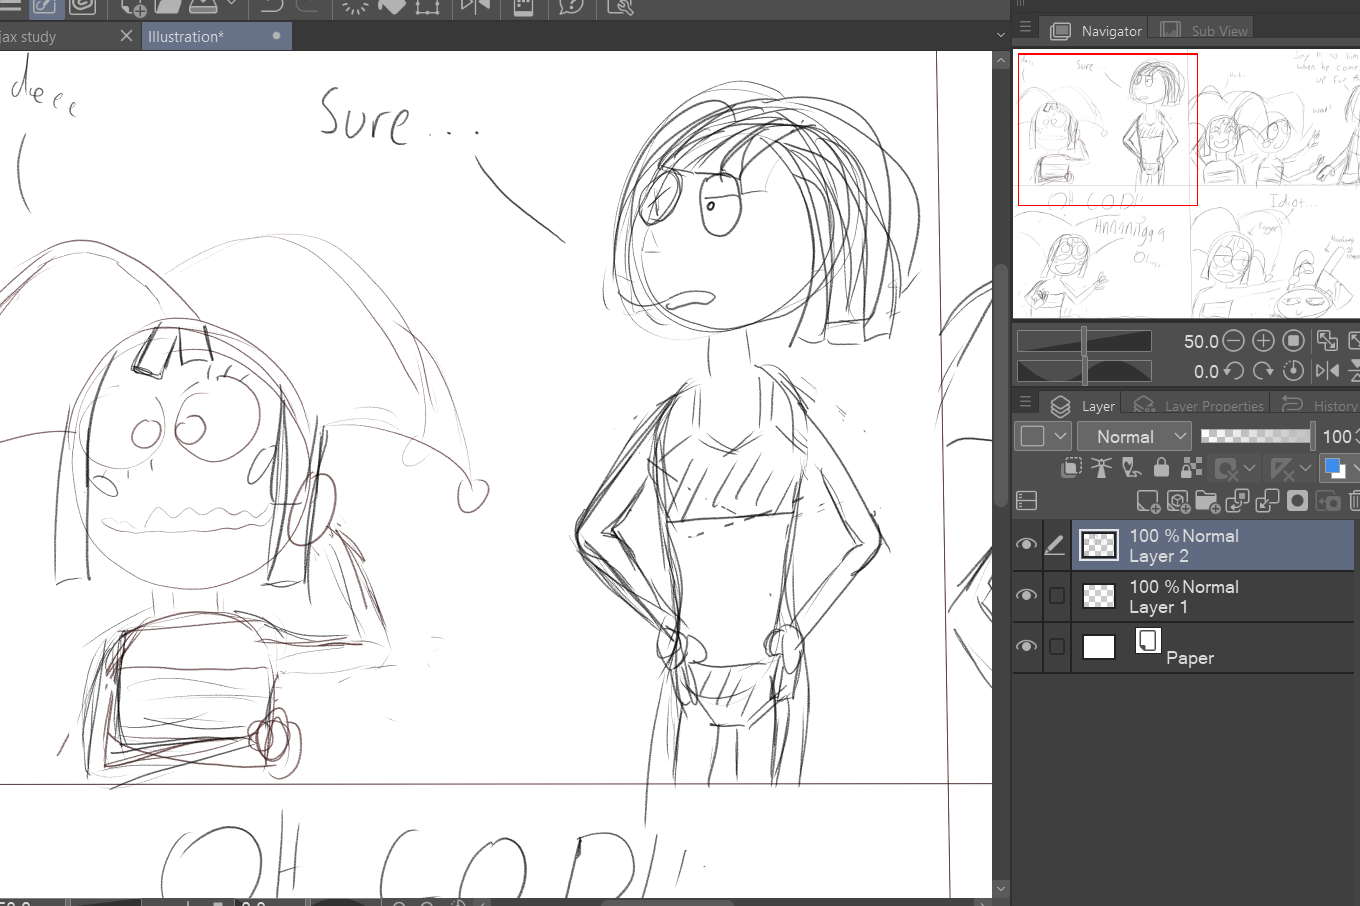Click the Clear (spinner) icon in command bar
The height and width of the screenshot is (906, 1360).
tap(354, 7)
